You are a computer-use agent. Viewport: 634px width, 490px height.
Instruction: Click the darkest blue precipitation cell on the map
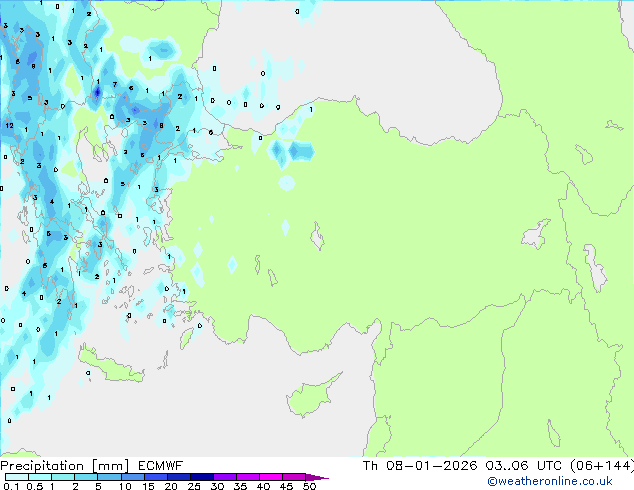tap(97, 93)
